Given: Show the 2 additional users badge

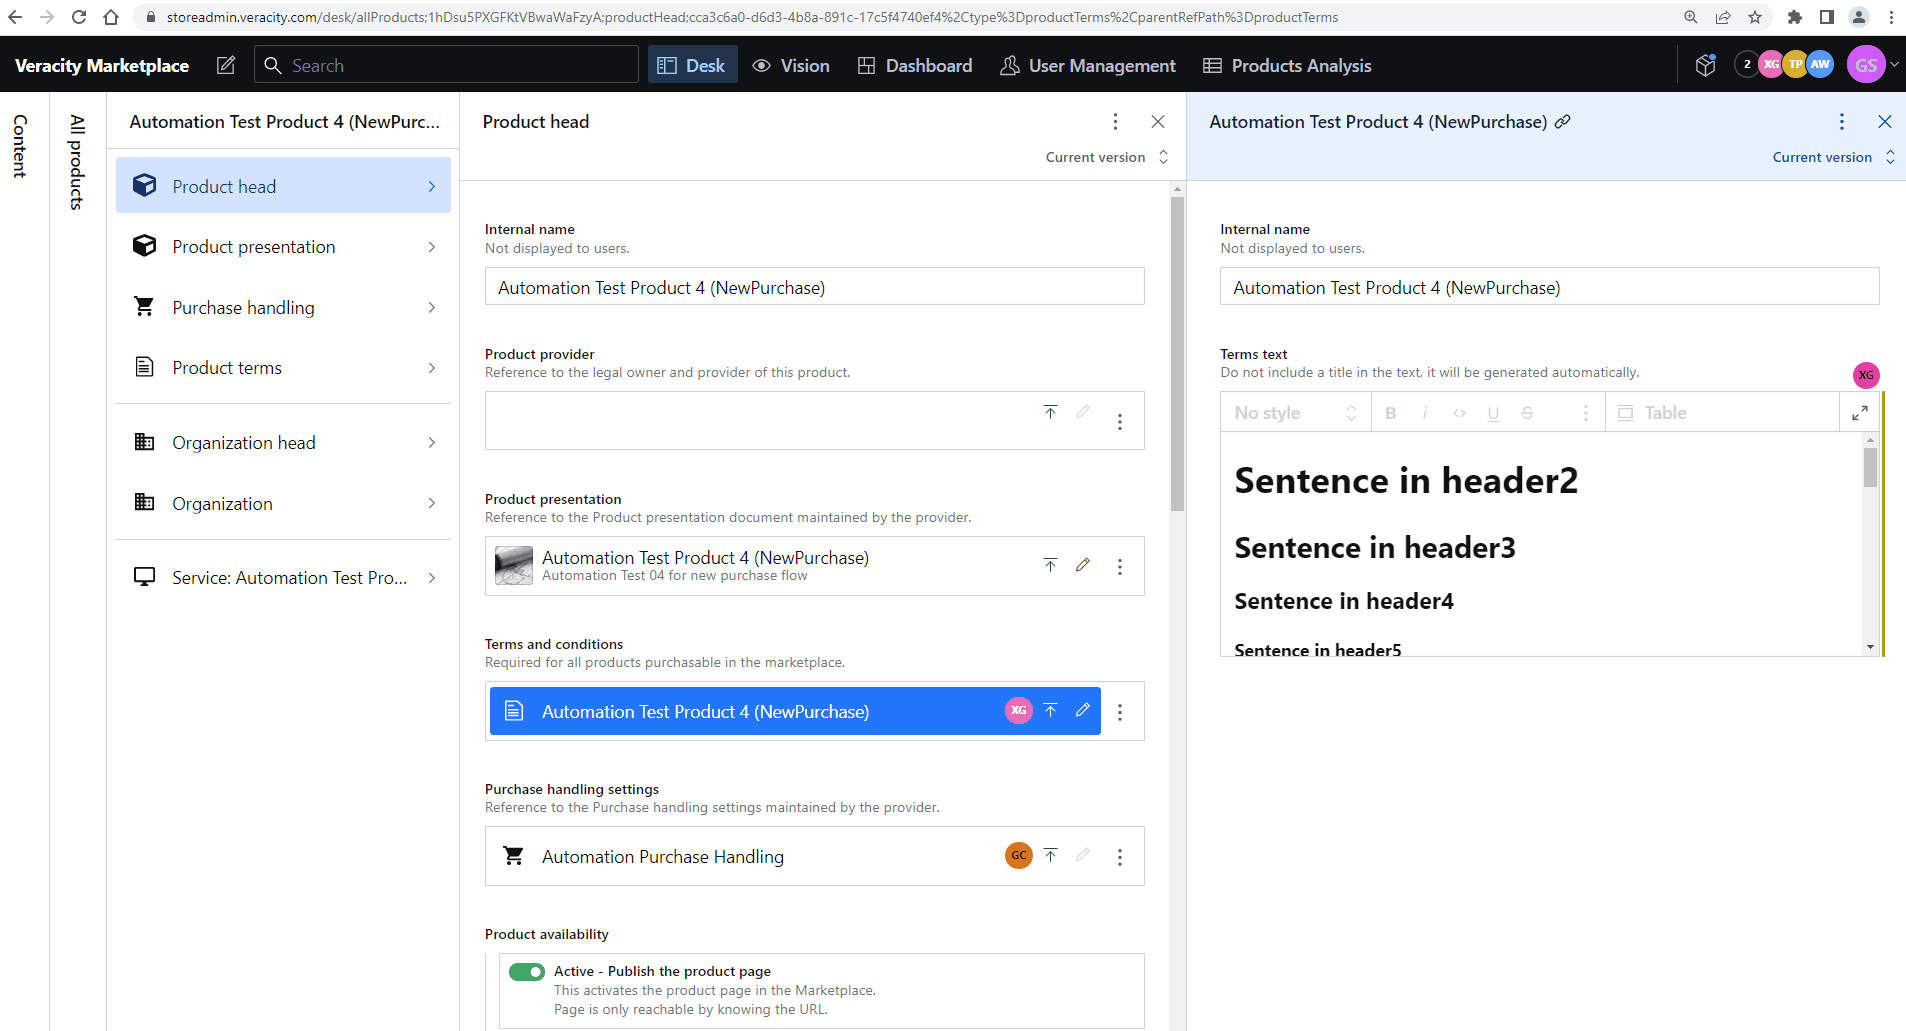Looking at the screenshot, I should pos(1747,64).
